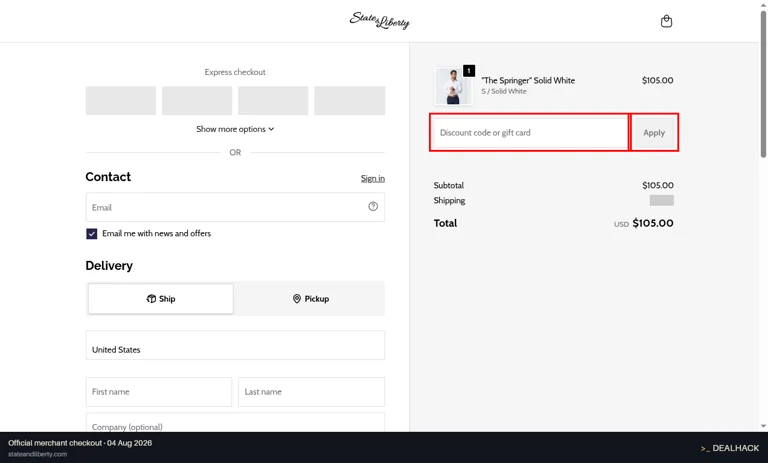Screen dimensions: 768x463
Task: Click the Total $105.00 amount
Action: [652, 223]
